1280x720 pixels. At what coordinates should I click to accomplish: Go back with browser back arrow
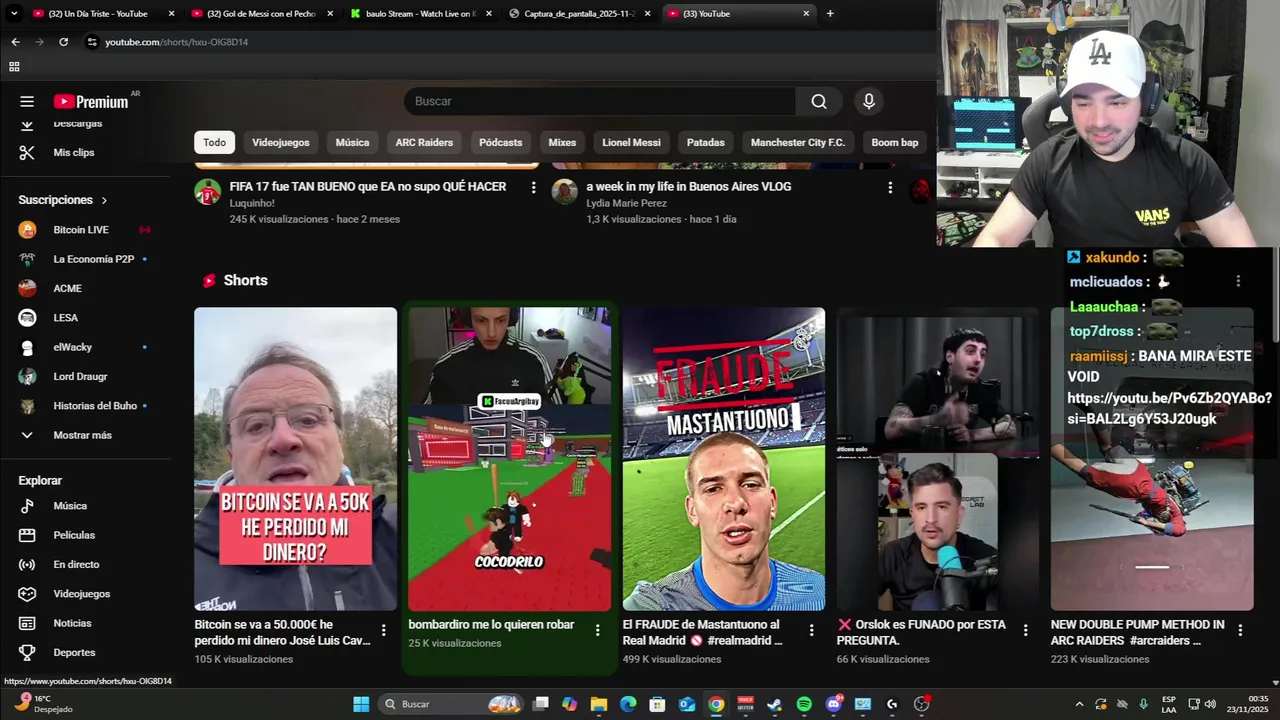pos(15,42)
